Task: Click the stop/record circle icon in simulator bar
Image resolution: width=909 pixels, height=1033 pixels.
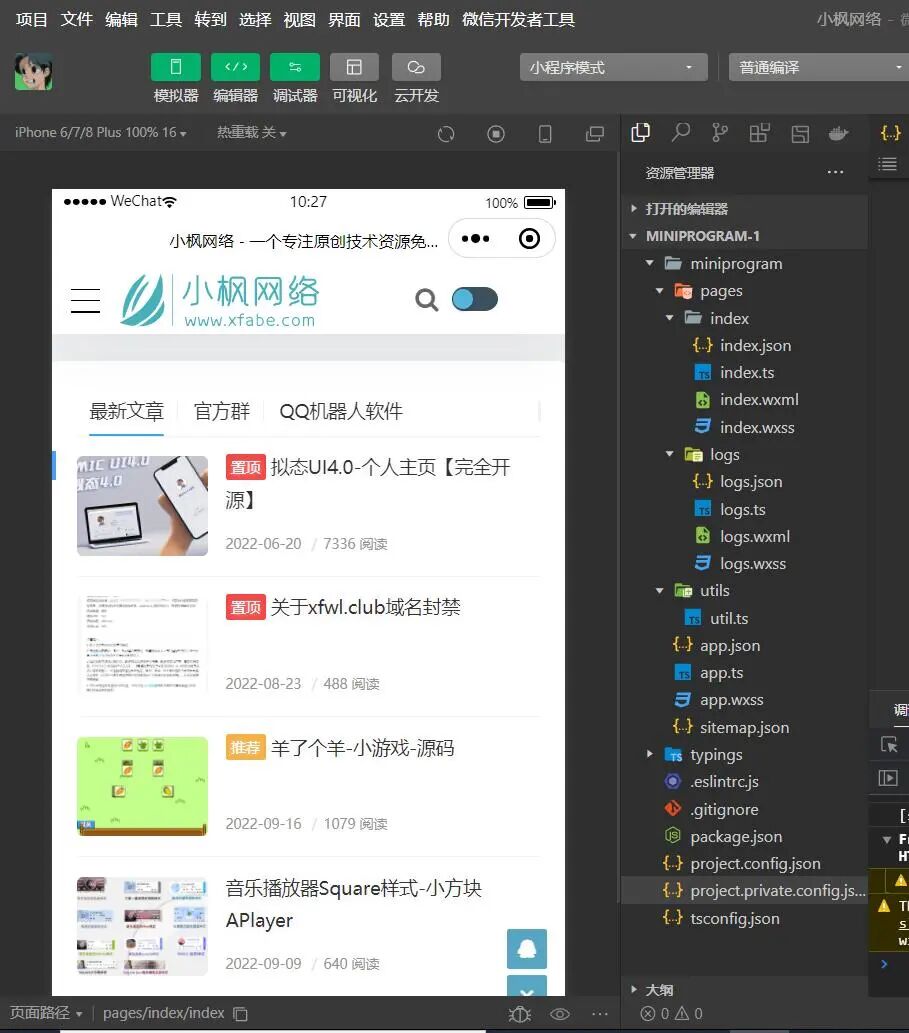Action: point(495,134)
